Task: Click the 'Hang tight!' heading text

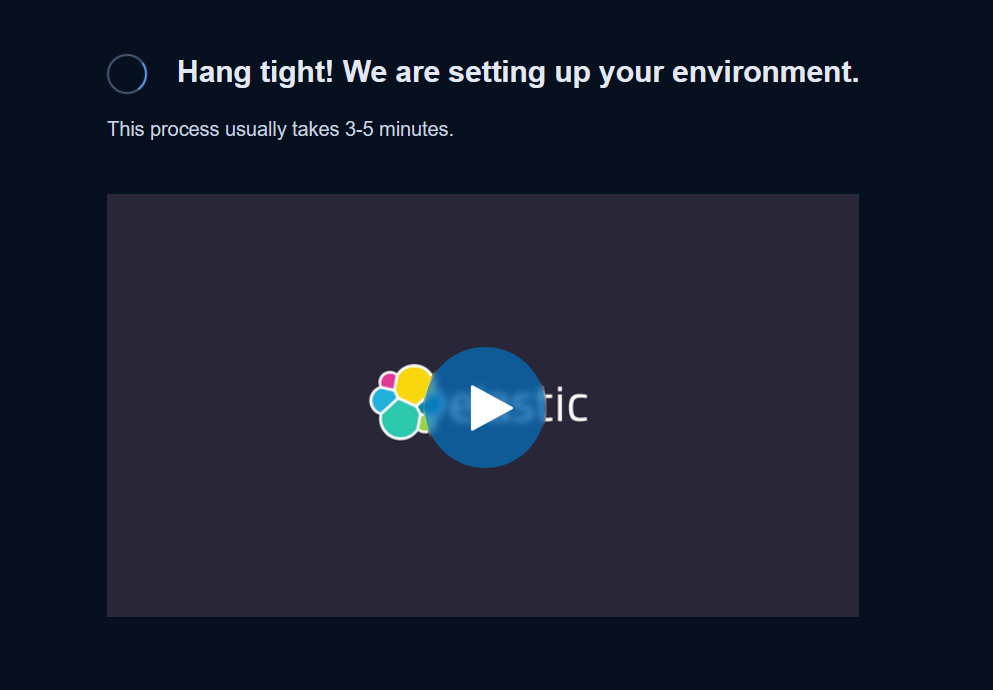Action: [x=255, y=72]
